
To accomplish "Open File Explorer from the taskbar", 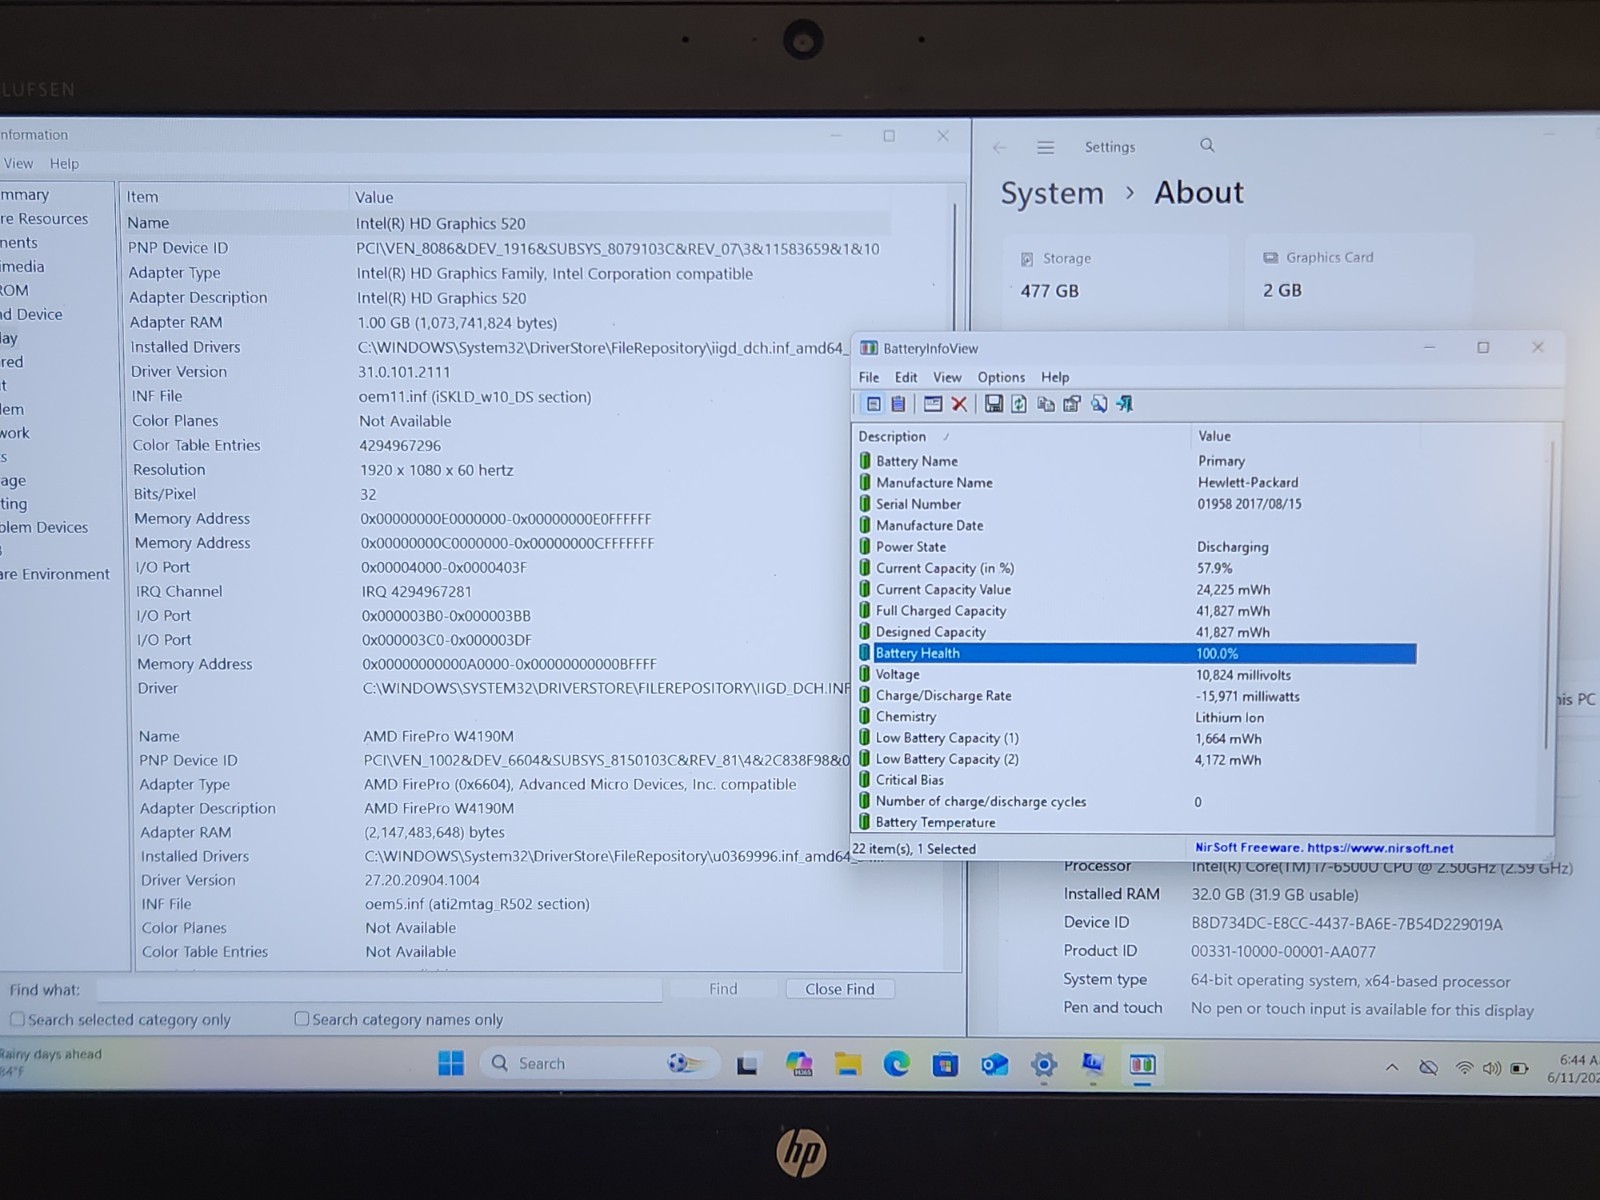I will click(x=848, y=1065).
